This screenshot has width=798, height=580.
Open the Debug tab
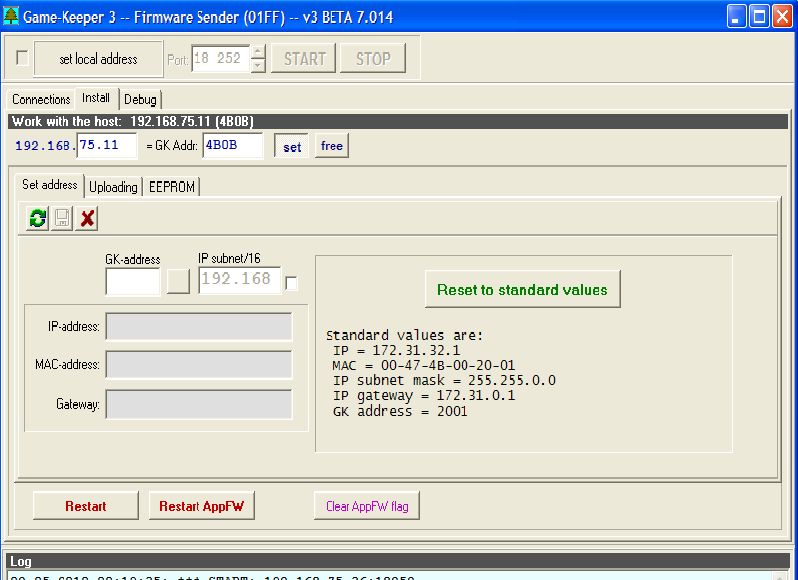click(140, 100)
